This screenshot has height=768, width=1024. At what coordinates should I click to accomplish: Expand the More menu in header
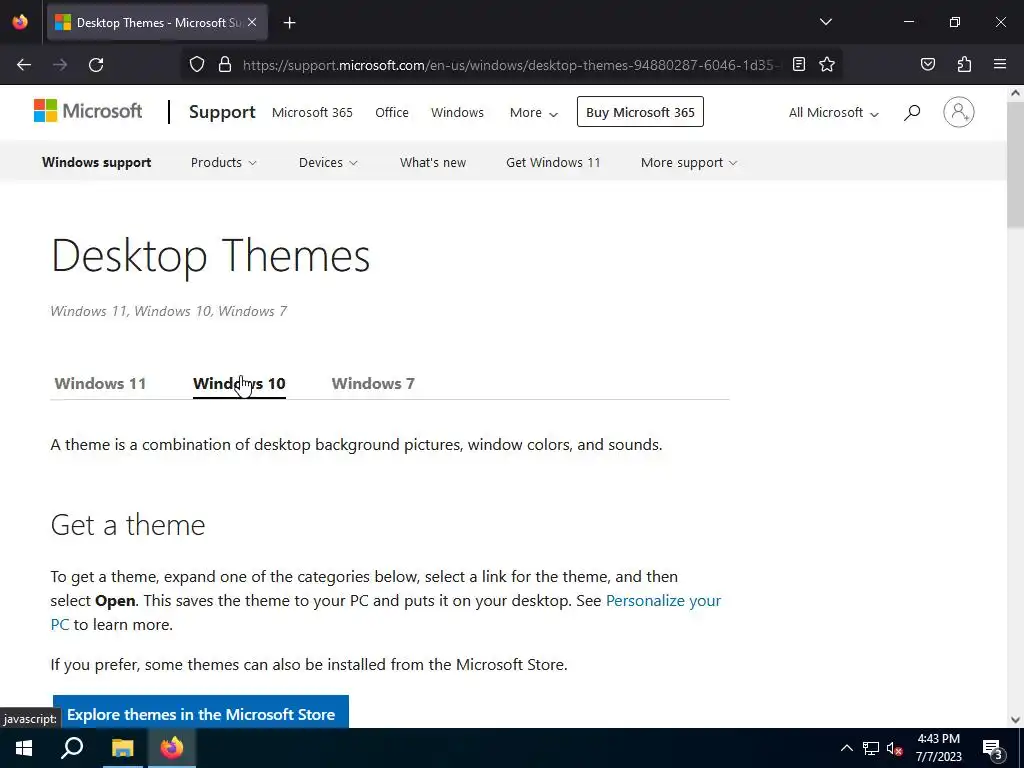[534, 112]
